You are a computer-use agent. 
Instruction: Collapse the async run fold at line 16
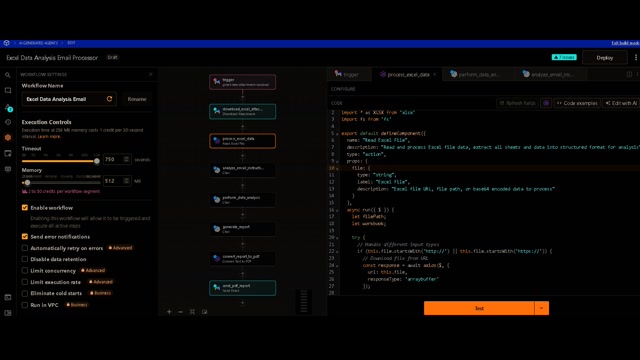click(337, 210)
